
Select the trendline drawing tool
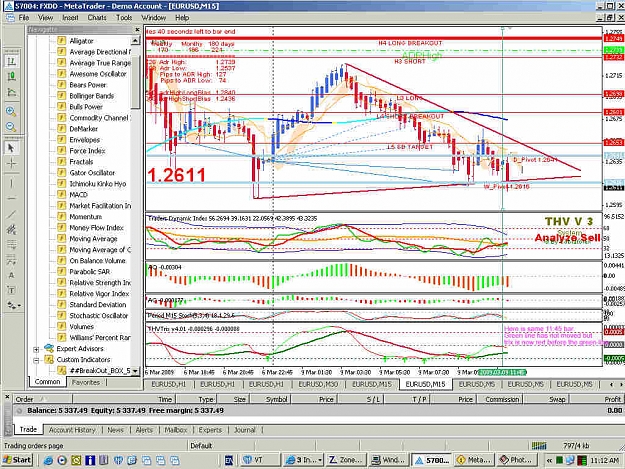[11, 214]
